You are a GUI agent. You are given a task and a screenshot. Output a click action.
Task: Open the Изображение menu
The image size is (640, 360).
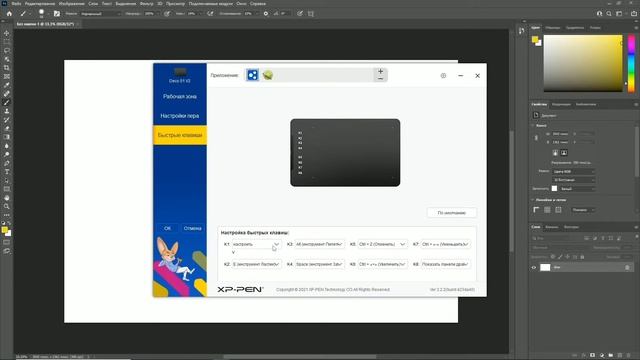coord(71,3)
